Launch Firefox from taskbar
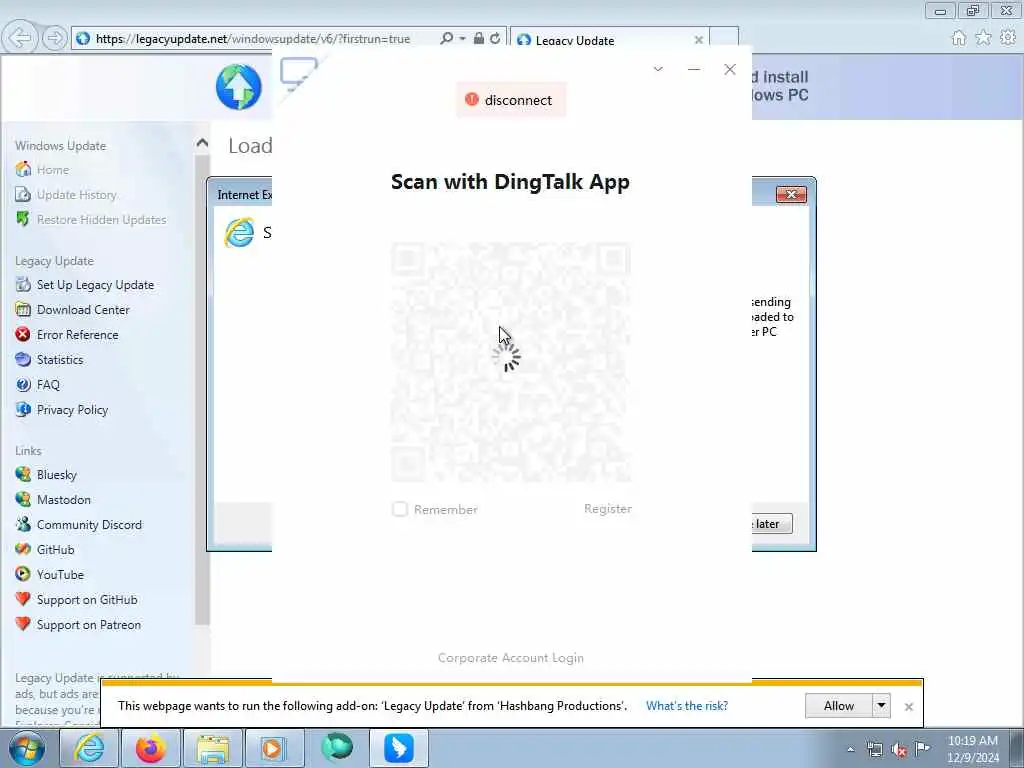This screenshot has height=768, width=1024. click(151, 748)
